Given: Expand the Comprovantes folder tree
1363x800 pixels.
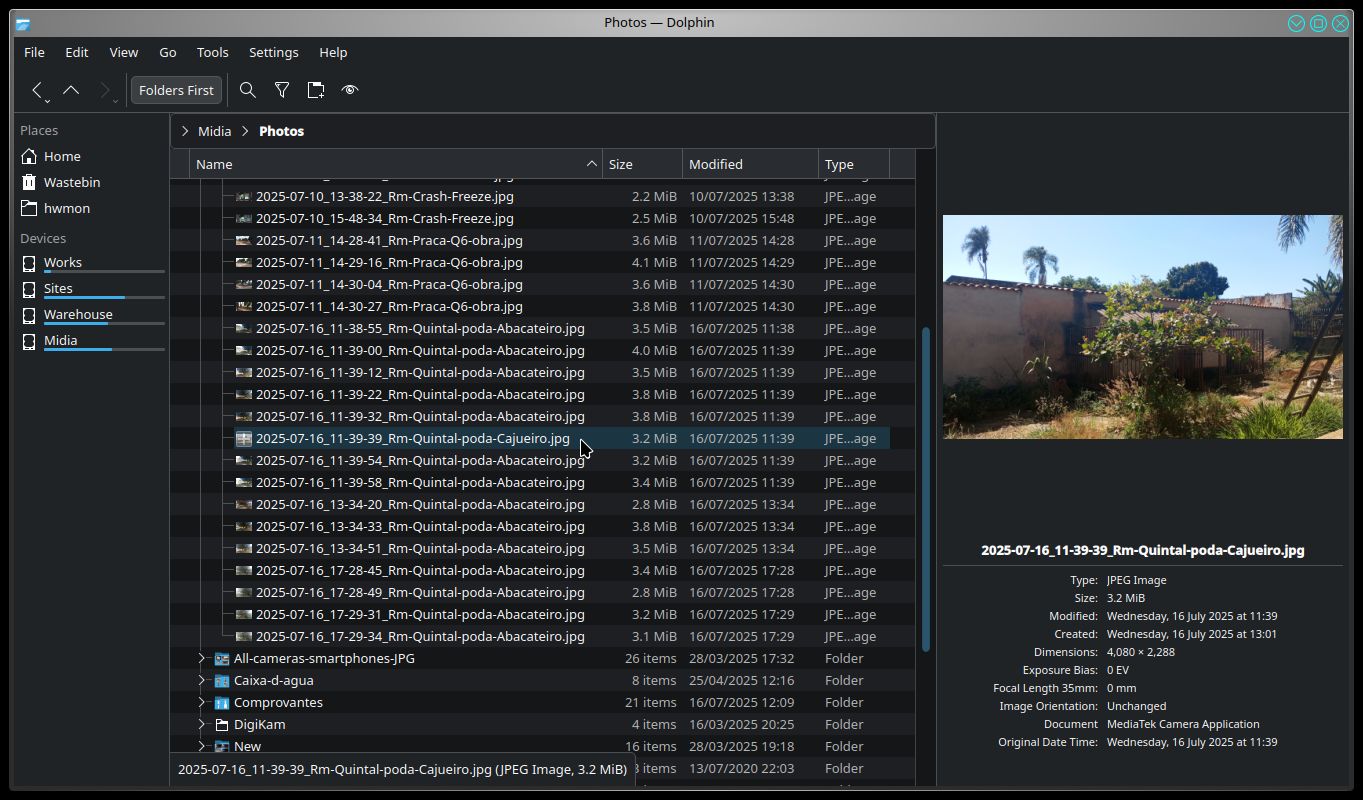Looking at the screenshot, I should click(201, 702).
